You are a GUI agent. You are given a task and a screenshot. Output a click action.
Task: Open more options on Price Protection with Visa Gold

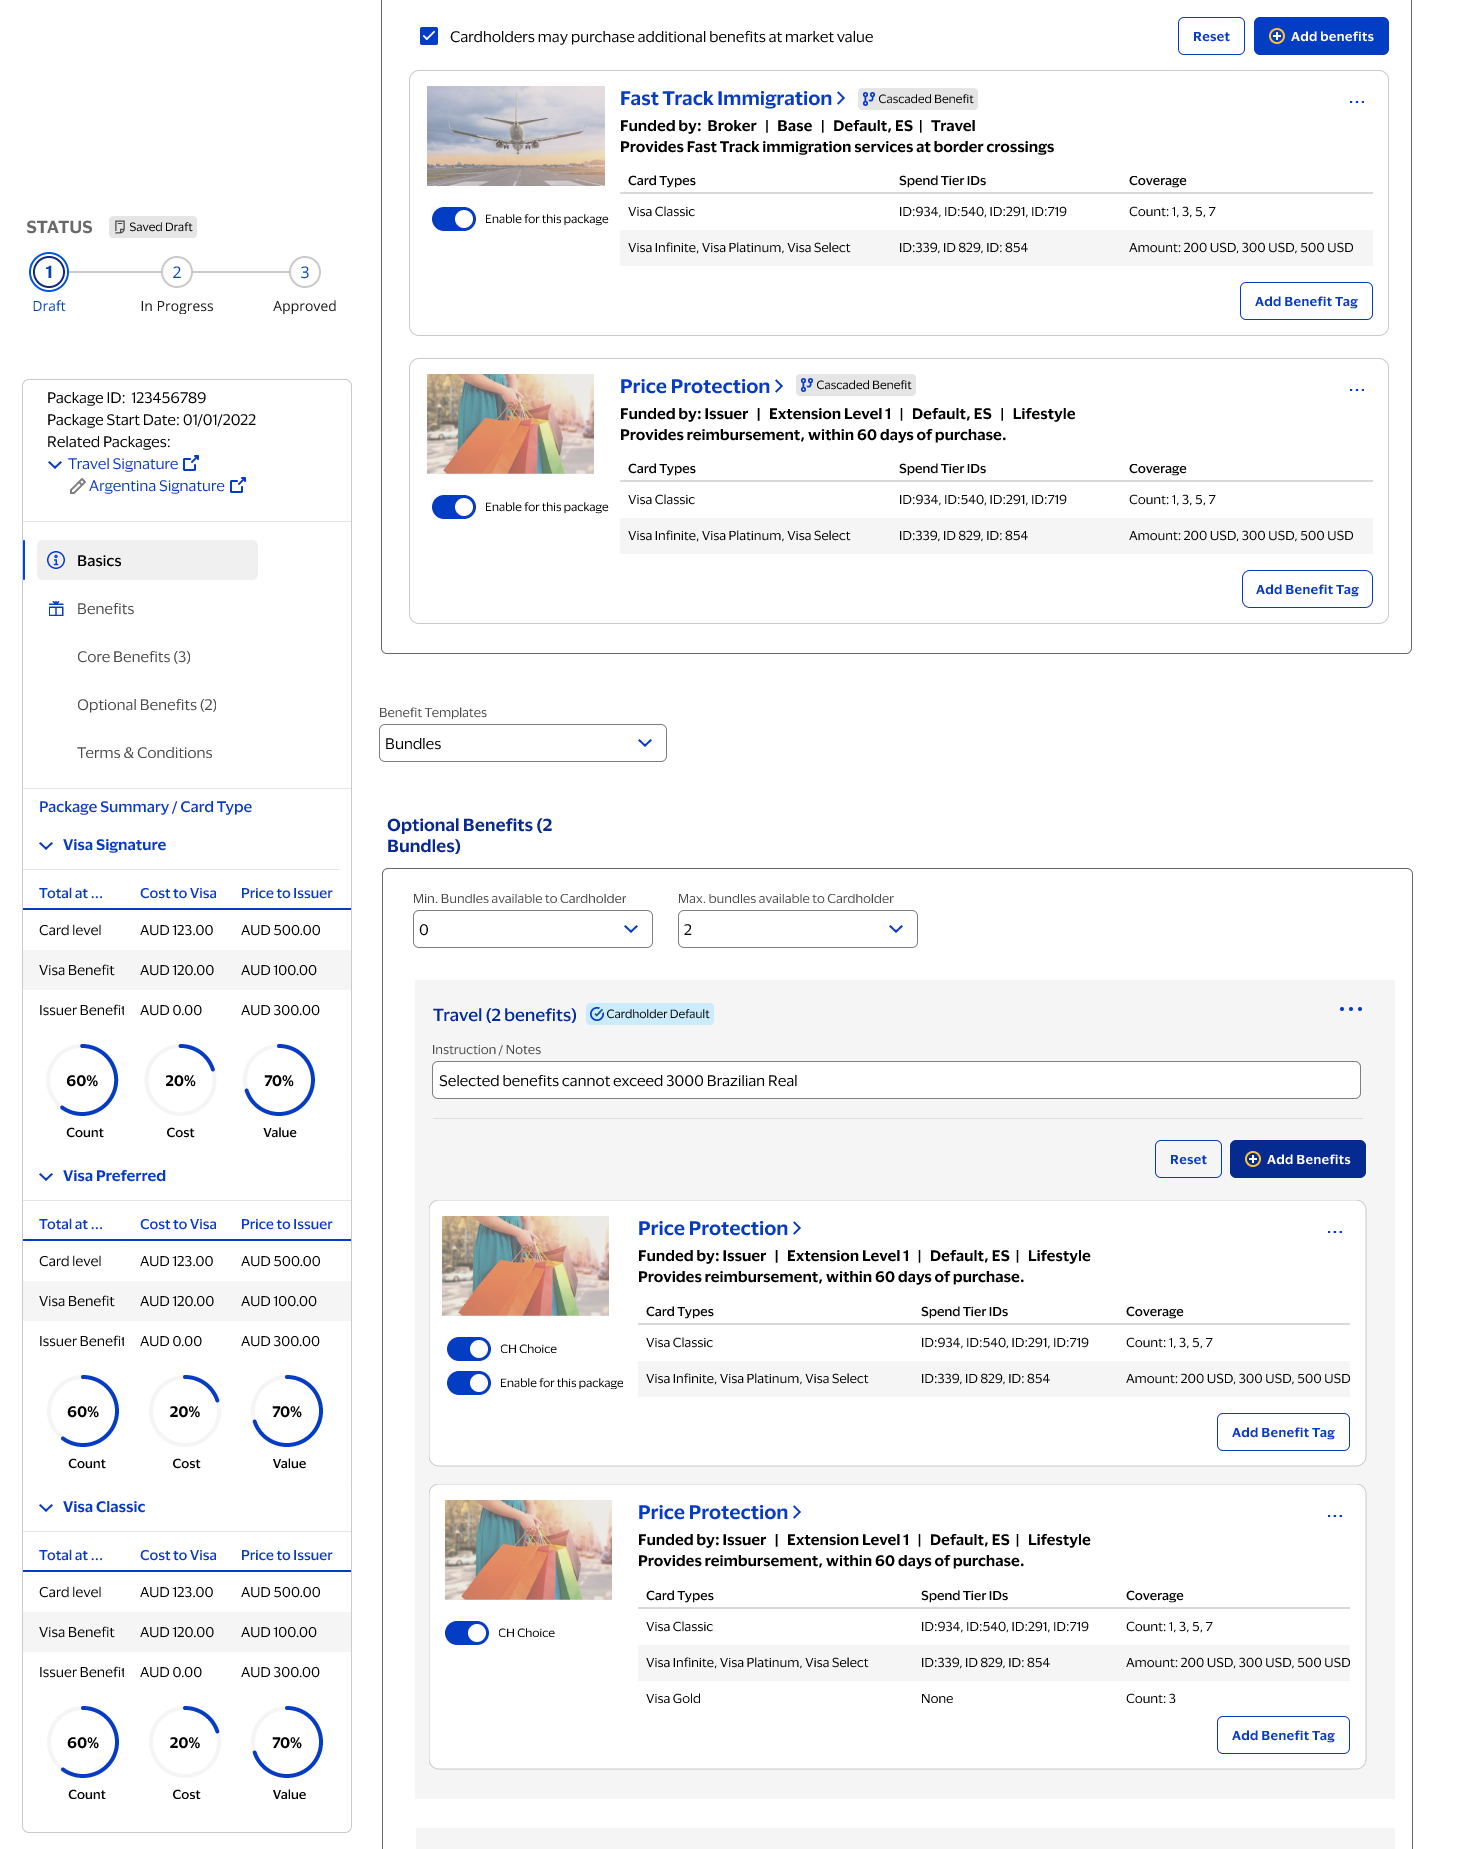[1334, 1516]
